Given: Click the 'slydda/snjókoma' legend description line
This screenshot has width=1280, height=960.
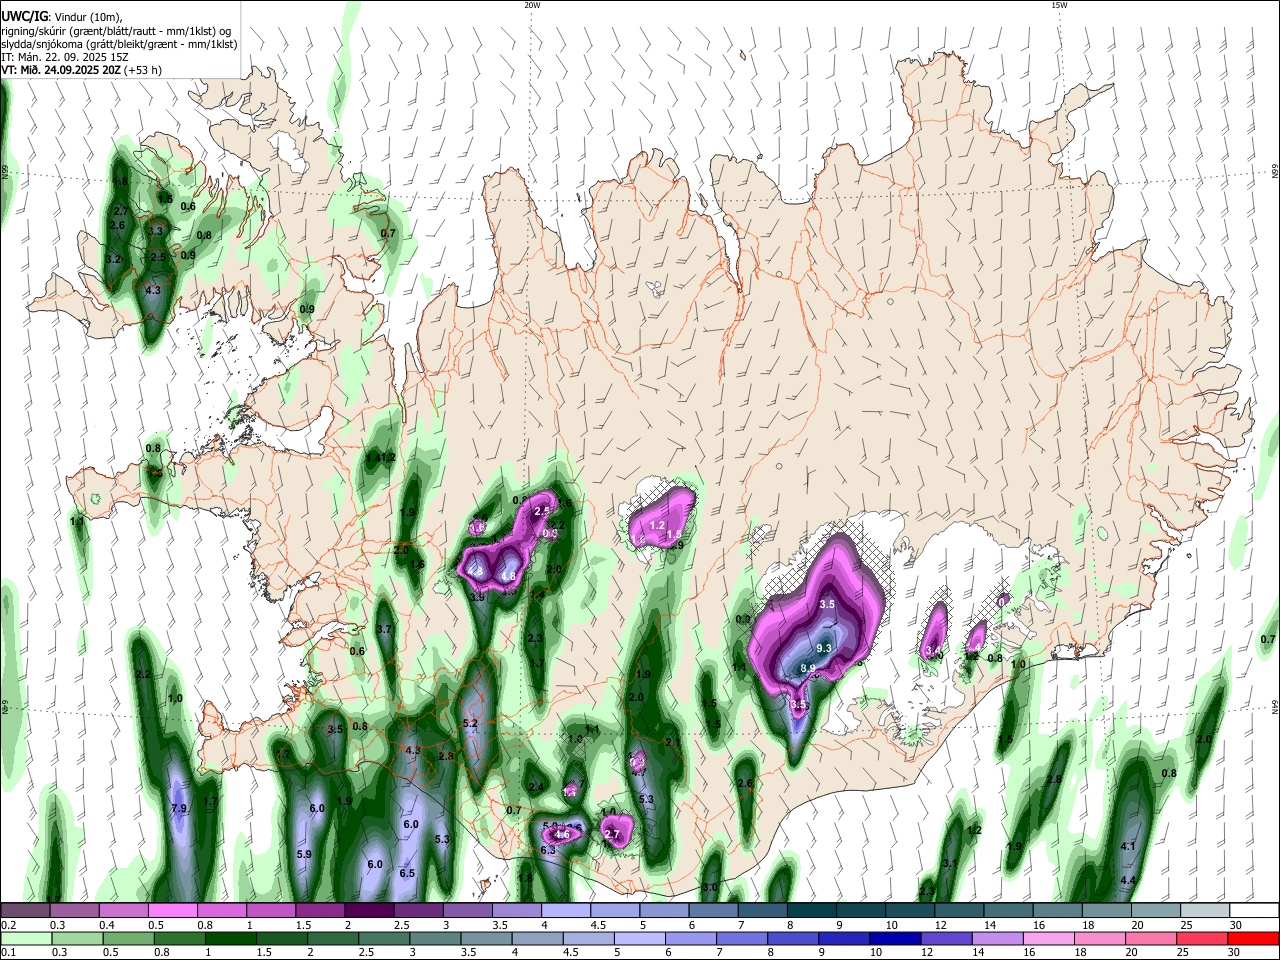Looking at the screenshot, I should (119, 44).
